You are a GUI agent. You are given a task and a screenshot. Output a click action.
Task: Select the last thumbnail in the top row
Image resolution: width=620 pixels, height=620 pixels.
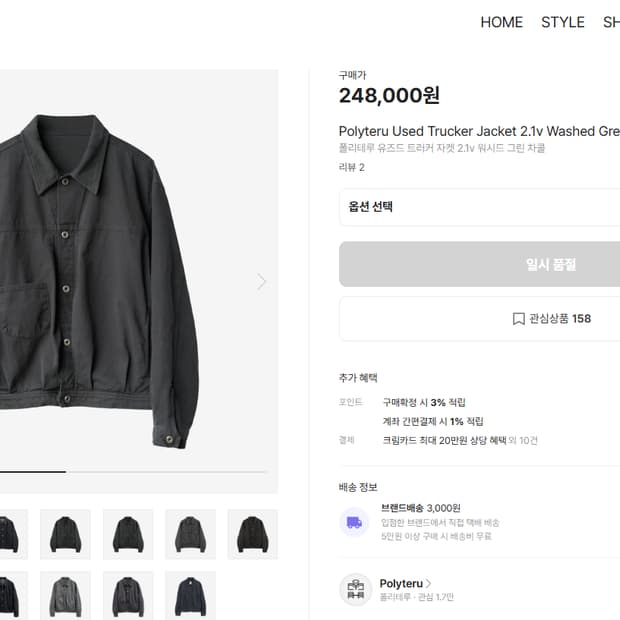[252, 534]
